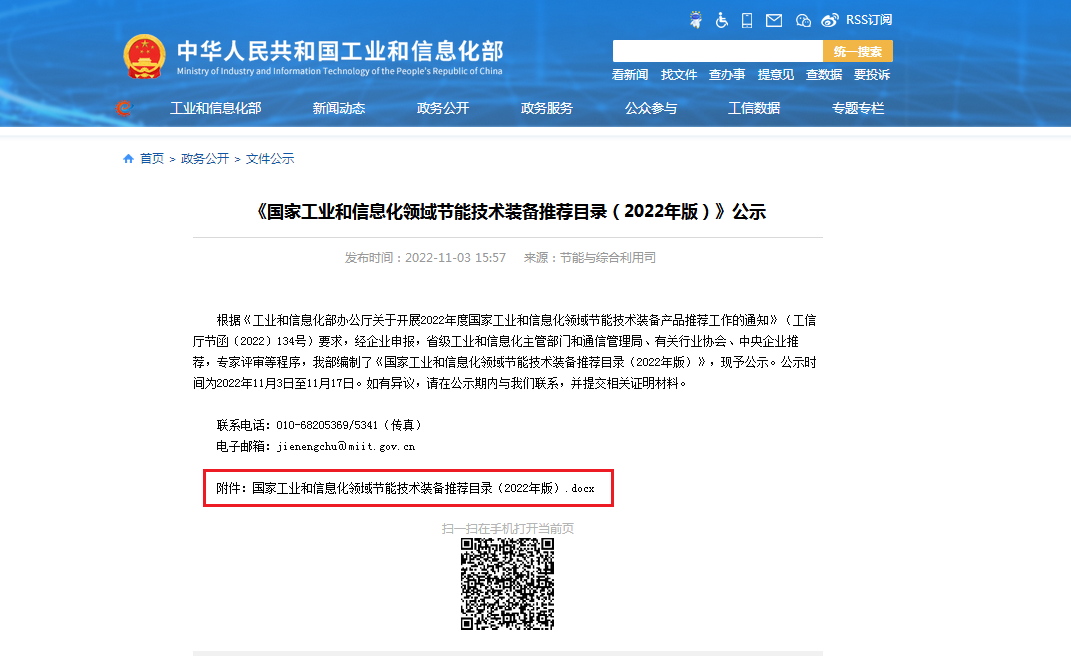Focus the site search input field
This screenshot has height=656, width=1071.
[717, 51]
